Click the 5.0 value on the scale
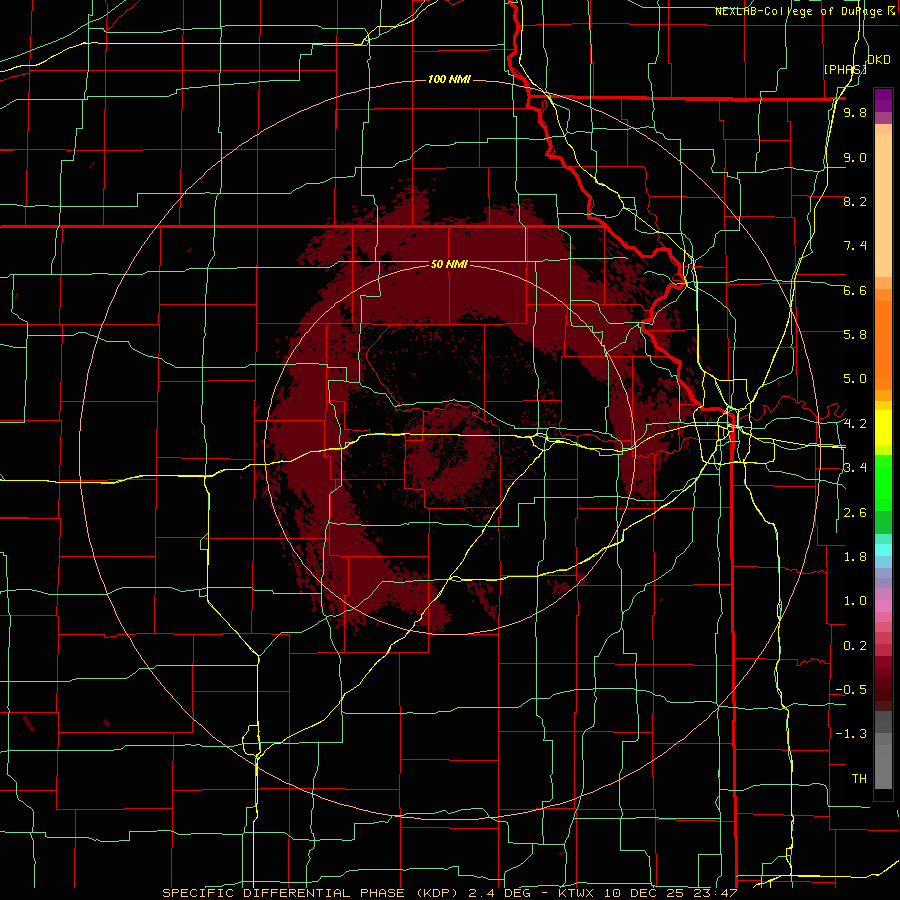This screenshot has height=900, width=900. click(855, 379)
